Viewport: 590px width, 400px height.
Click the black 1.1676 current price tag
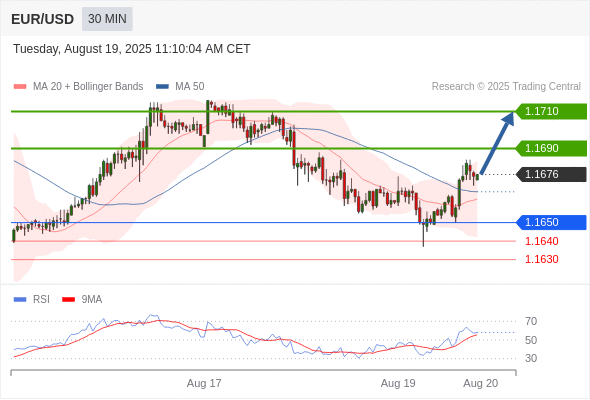pos(551,174)
